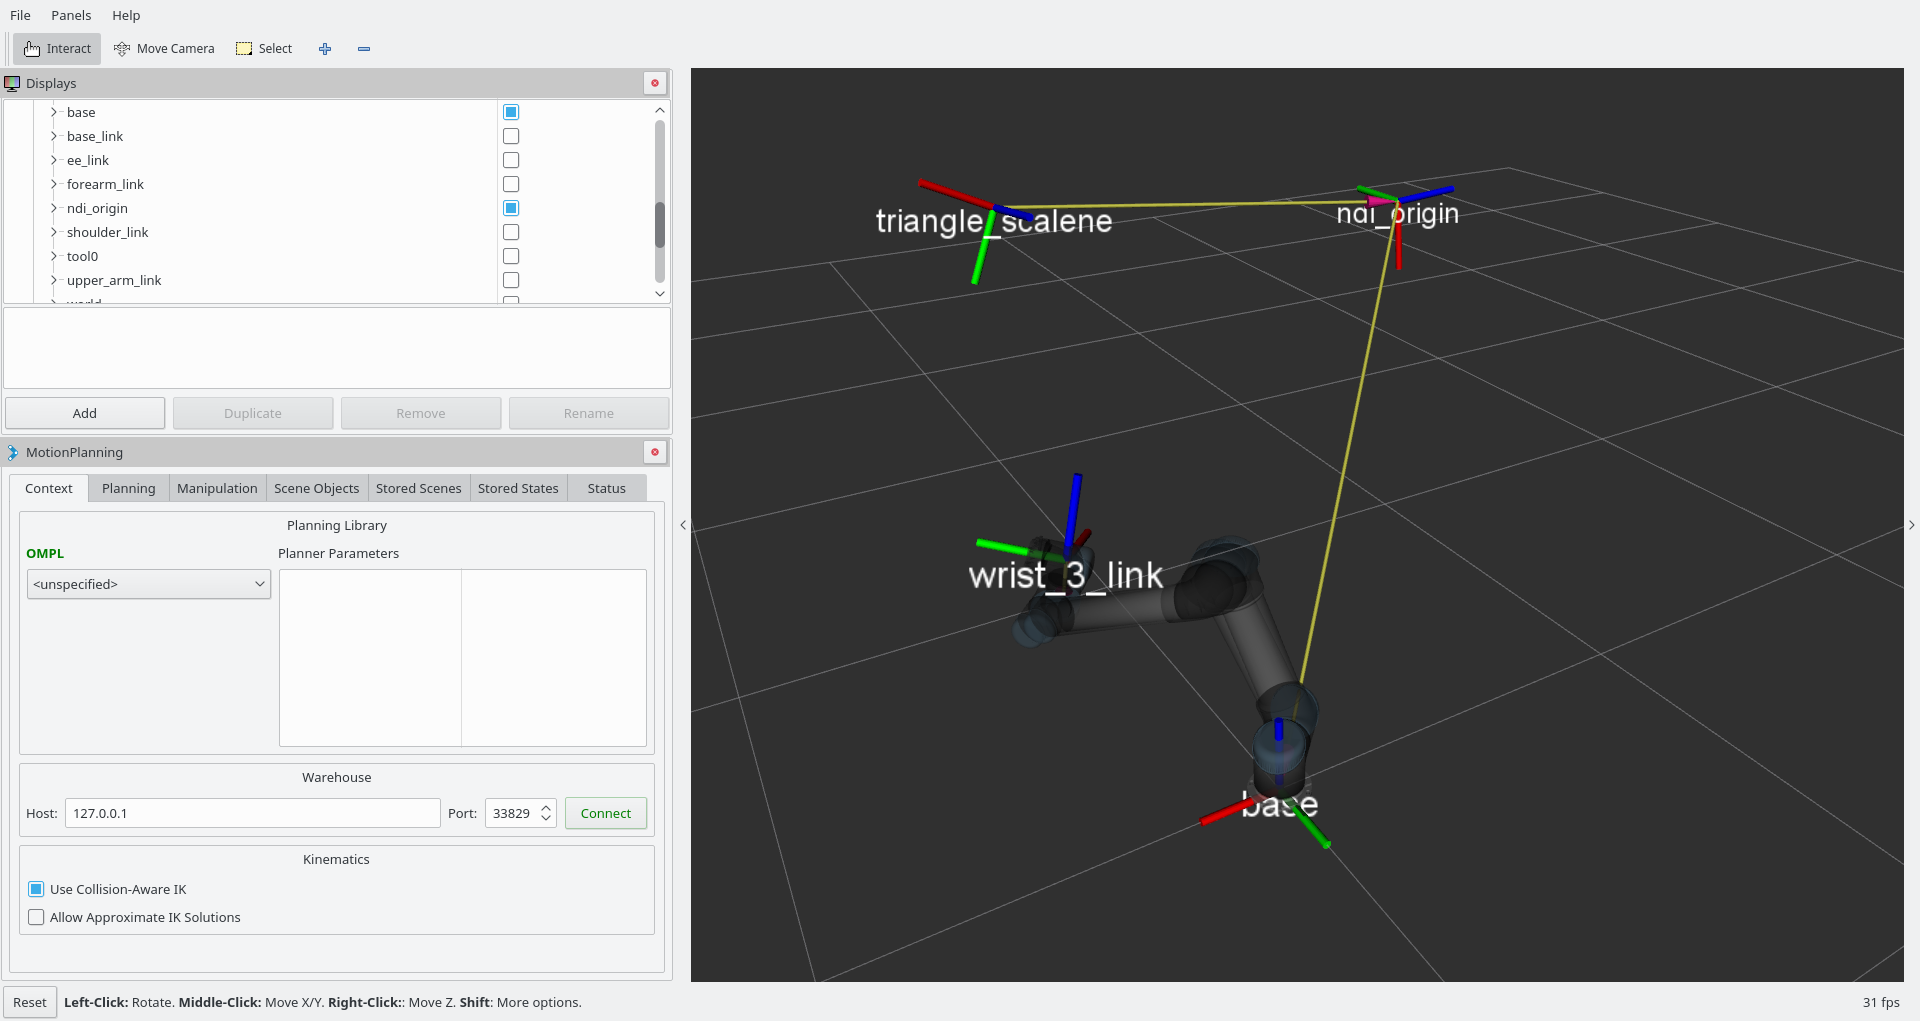The image size is (1920, 1021).
Task: Switch to the Stored States tab
Action: pyautogui.click(x=518, y=488)
